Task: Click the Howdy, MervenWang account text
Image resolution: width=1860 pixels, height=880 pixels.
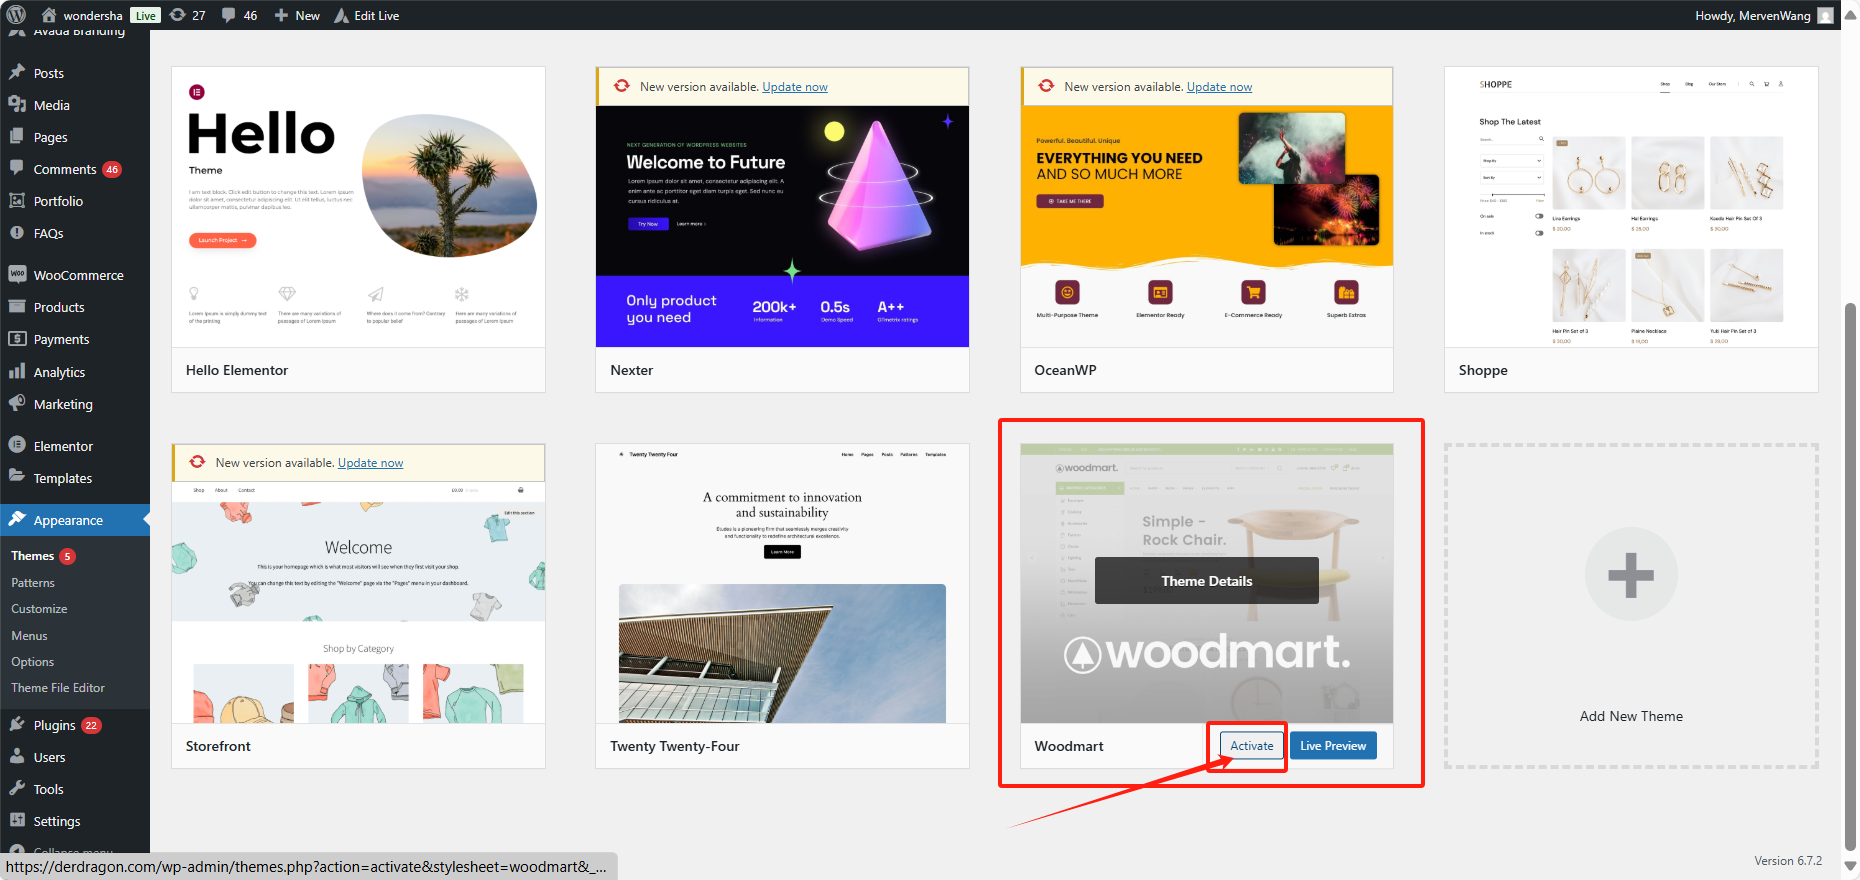Action: click(1752, 15)
